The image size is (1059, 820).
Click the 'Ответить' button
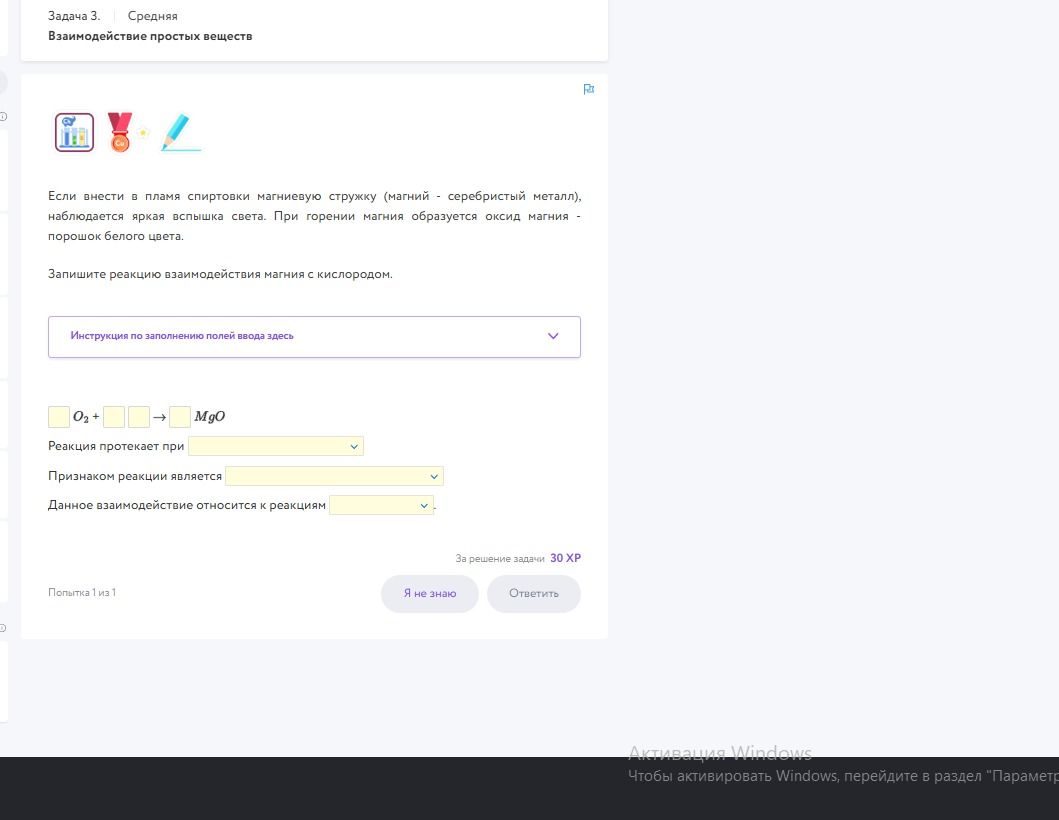click(534, 594)
